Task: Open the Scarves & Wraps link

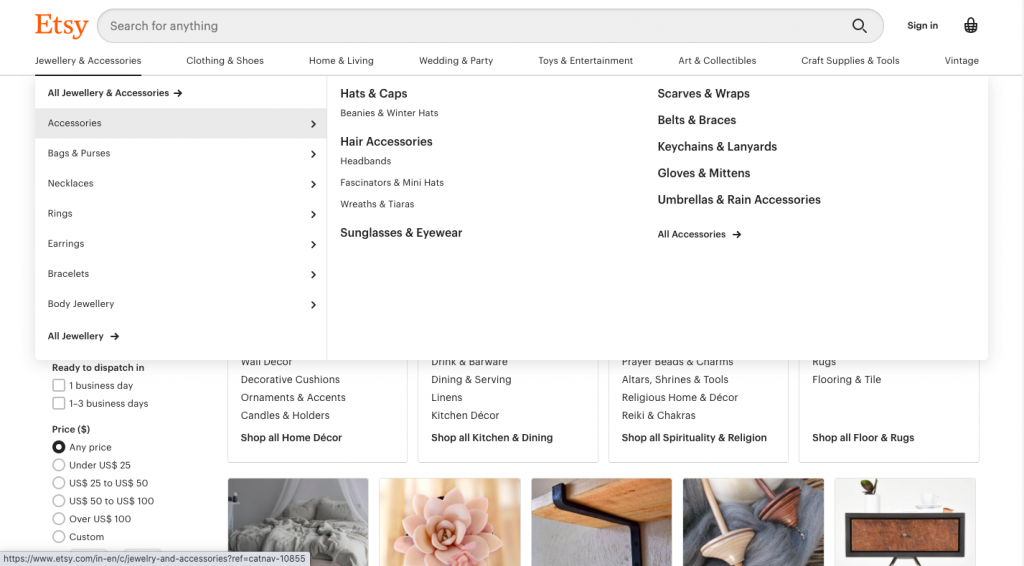Action: [x=703, y=94]
